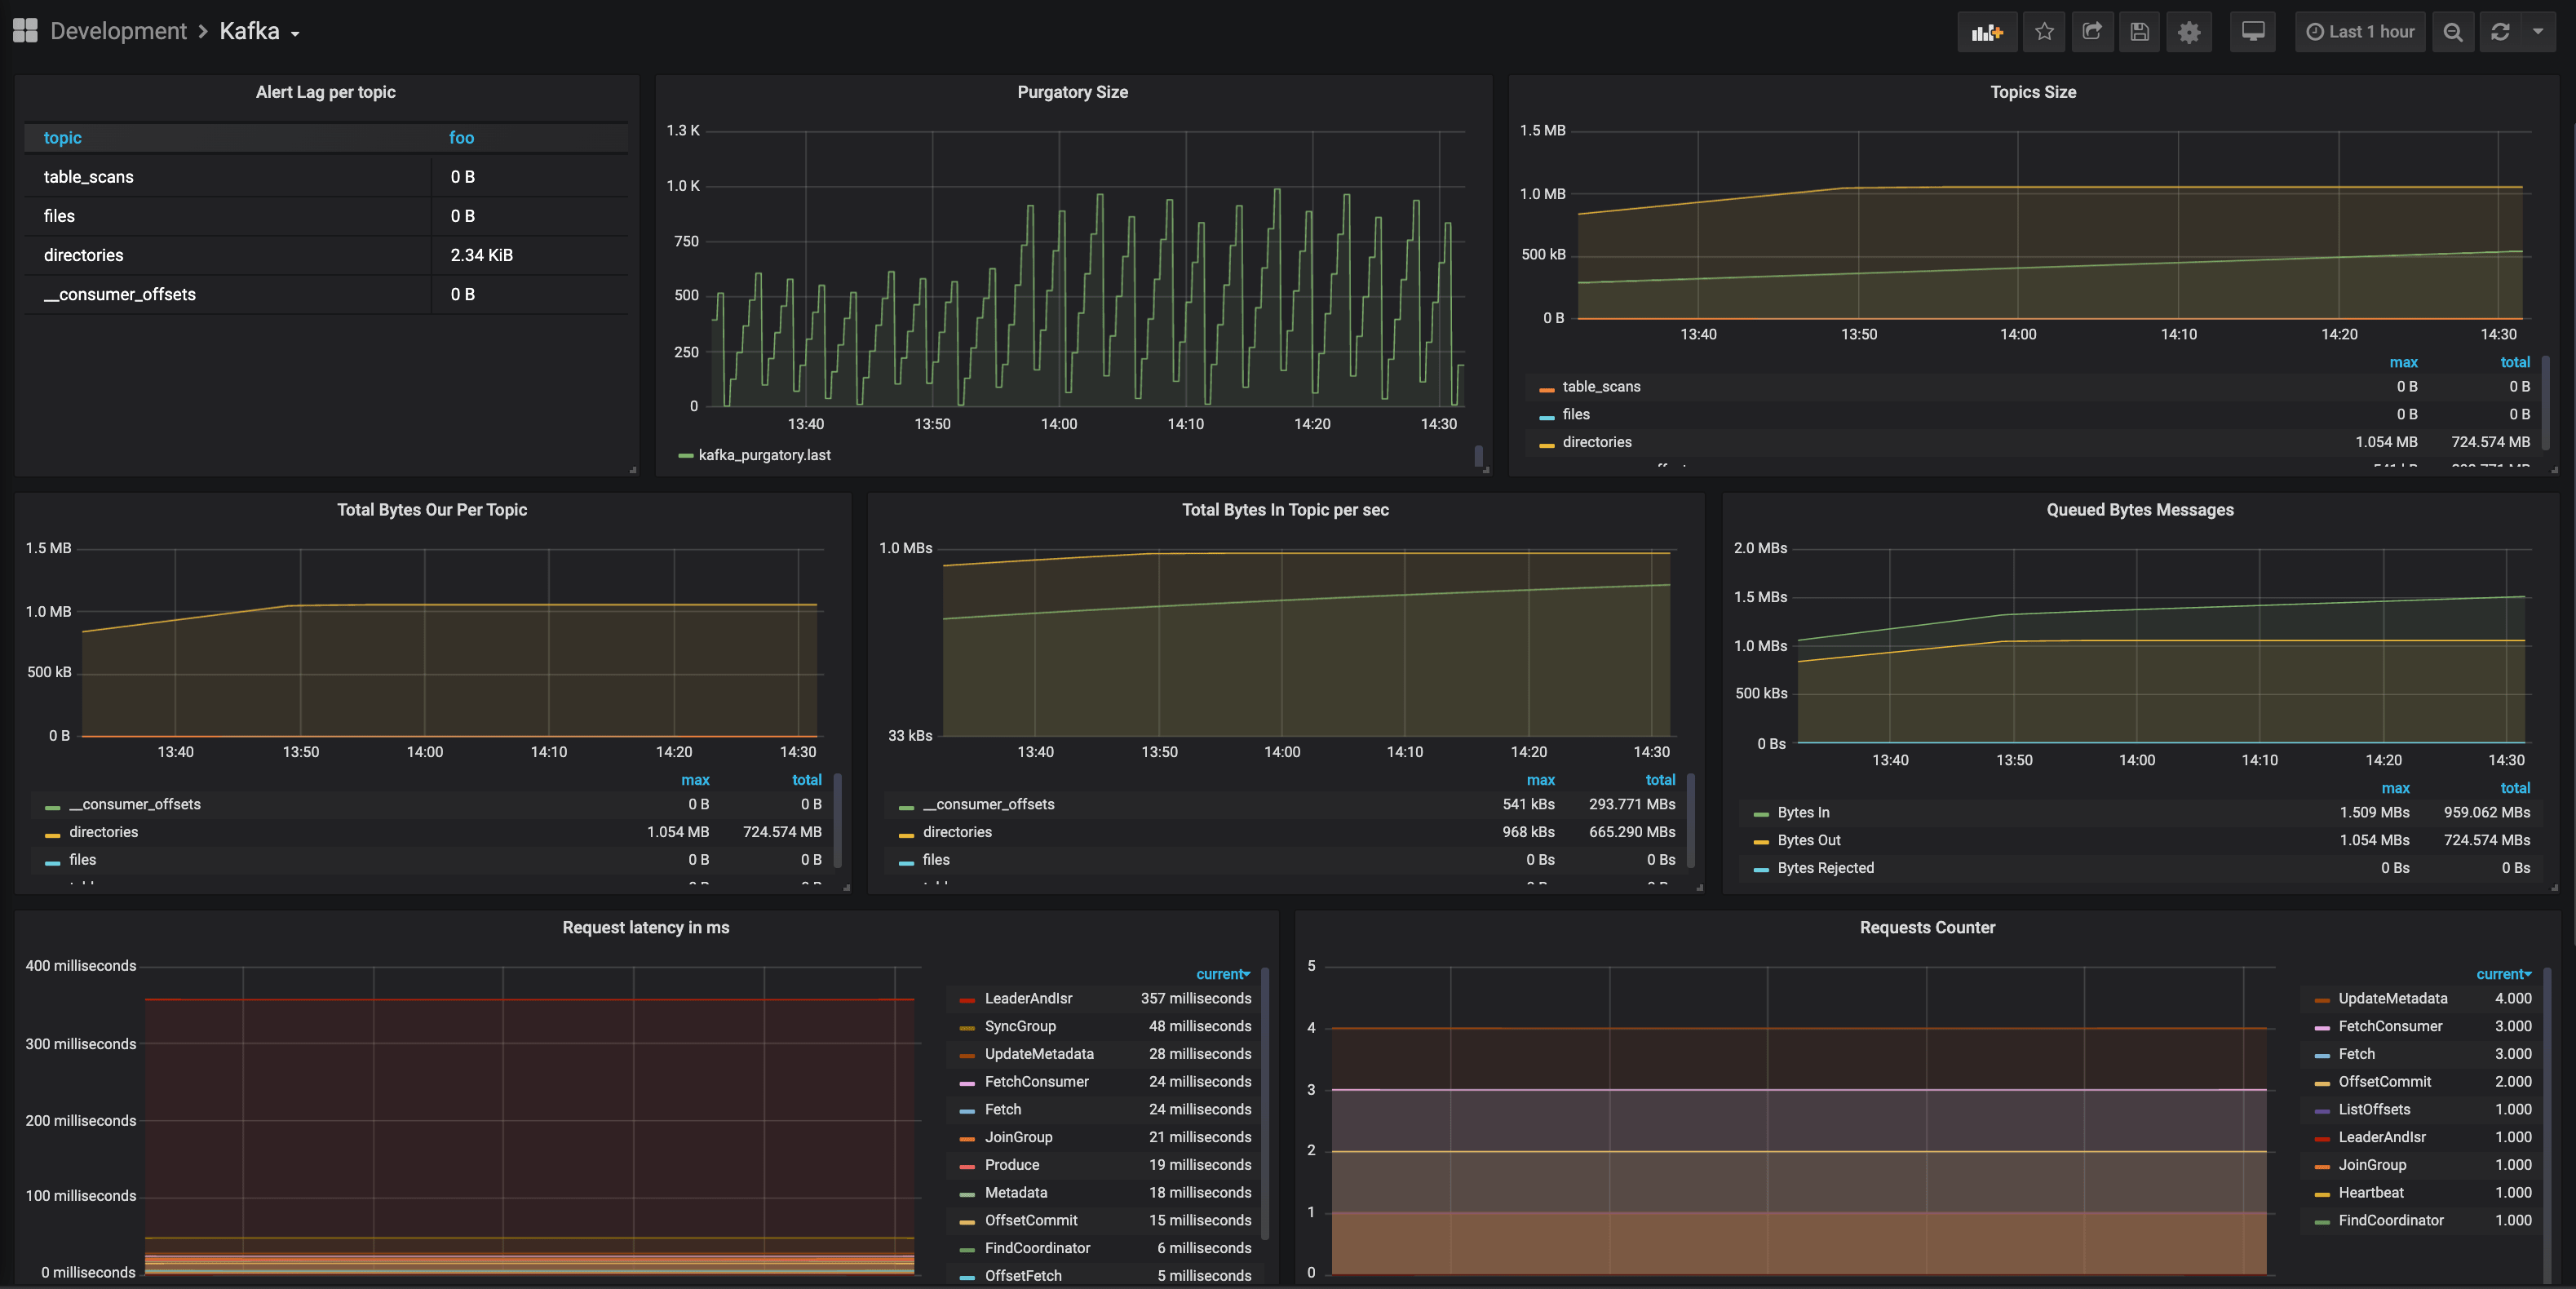Open Last 1 hour time picker
2576x1289 pixels.
pos(2360,32)
